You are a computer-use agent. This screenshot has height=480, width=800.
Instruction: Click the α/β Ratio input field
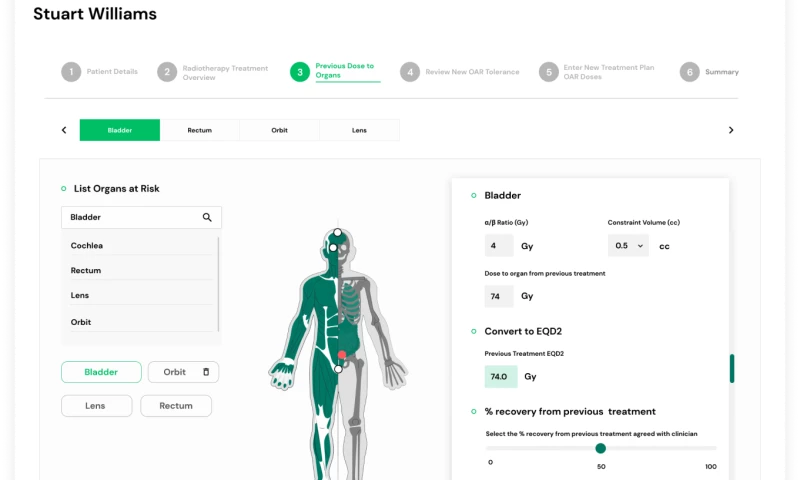[x=499, y=245]
